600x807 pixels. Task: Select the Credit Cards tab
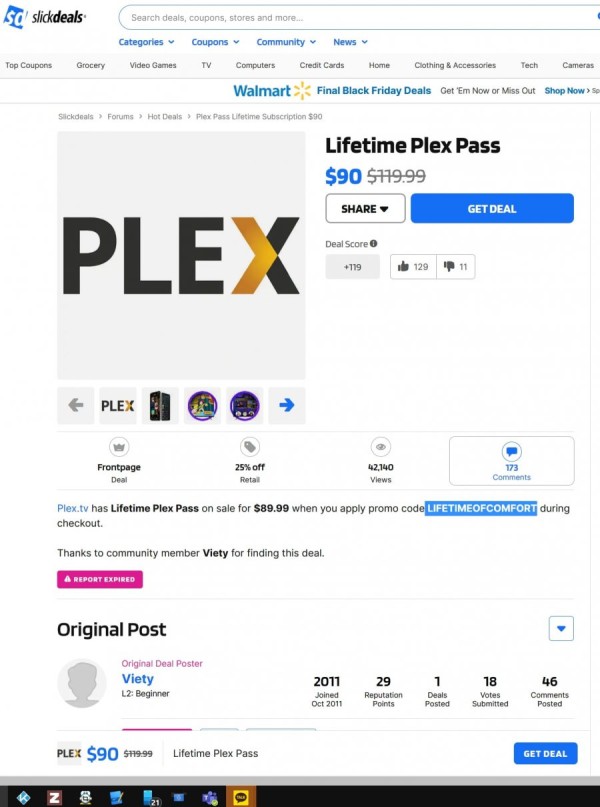point(322,65)
